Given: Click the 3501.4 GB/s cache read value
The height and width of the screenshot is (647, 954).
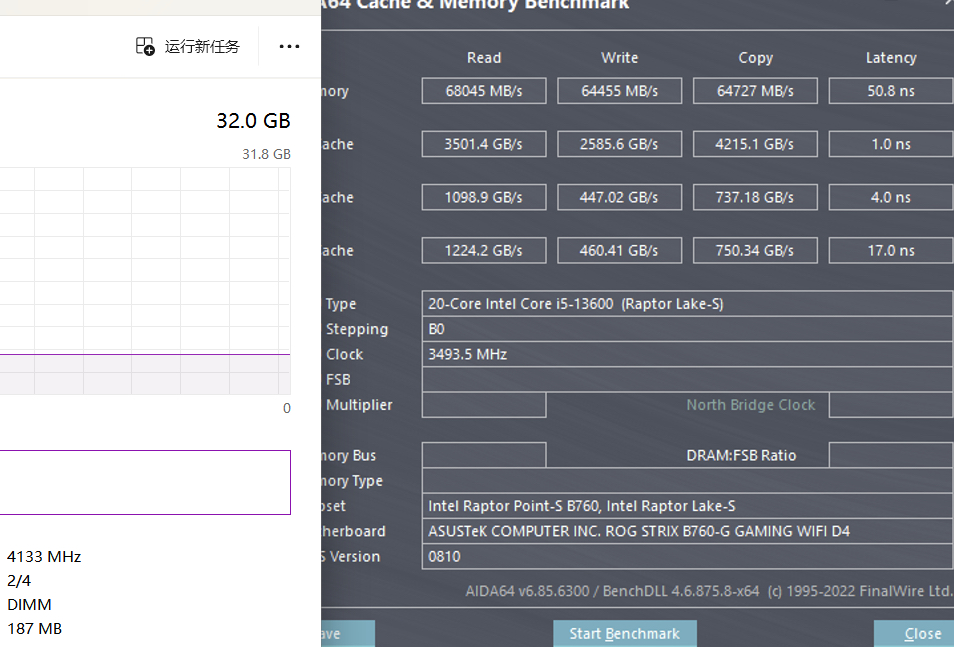Looking at the screenshot, I should (484, 144).
